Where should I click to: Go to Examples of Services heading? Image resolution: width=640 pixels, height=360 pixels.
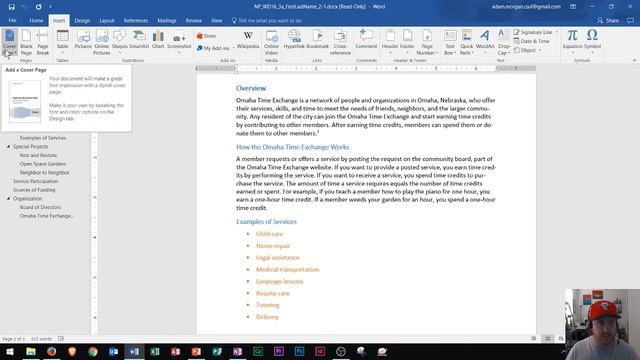pyautogui.click(x=43, y=138)
